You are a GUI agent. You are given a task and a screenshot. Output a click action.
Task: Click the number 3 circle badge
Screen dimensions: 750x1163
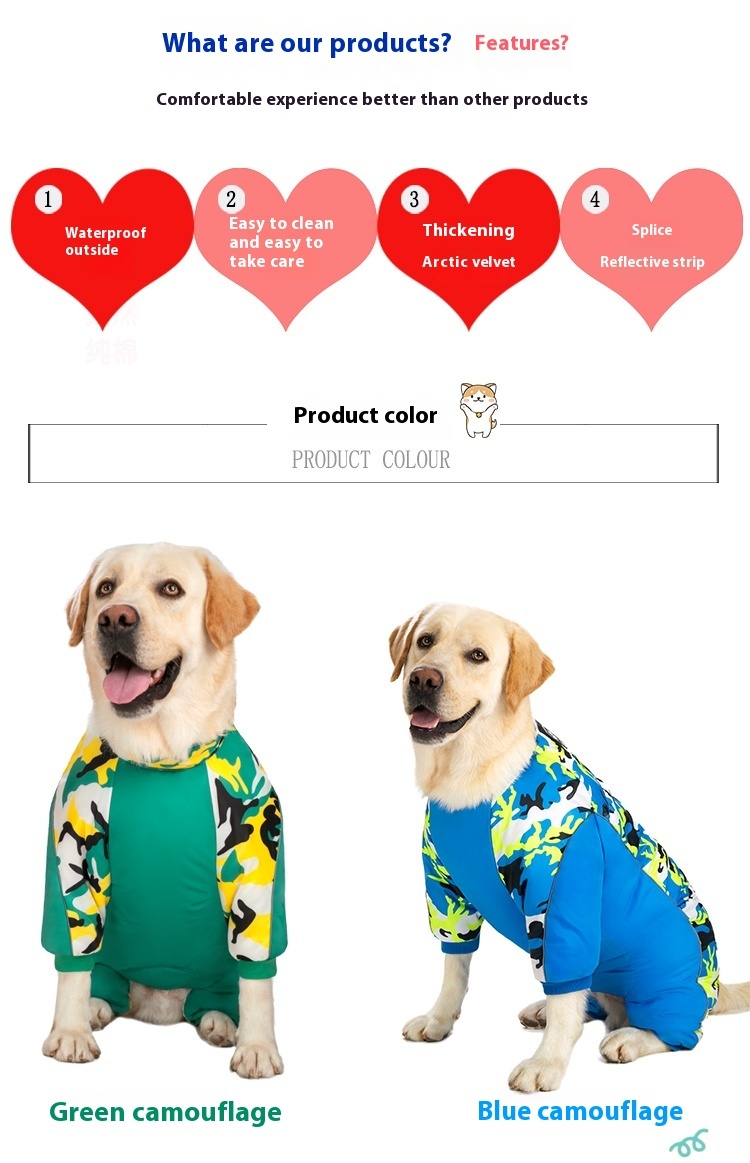pyautogui.click(x=414, y=199)
